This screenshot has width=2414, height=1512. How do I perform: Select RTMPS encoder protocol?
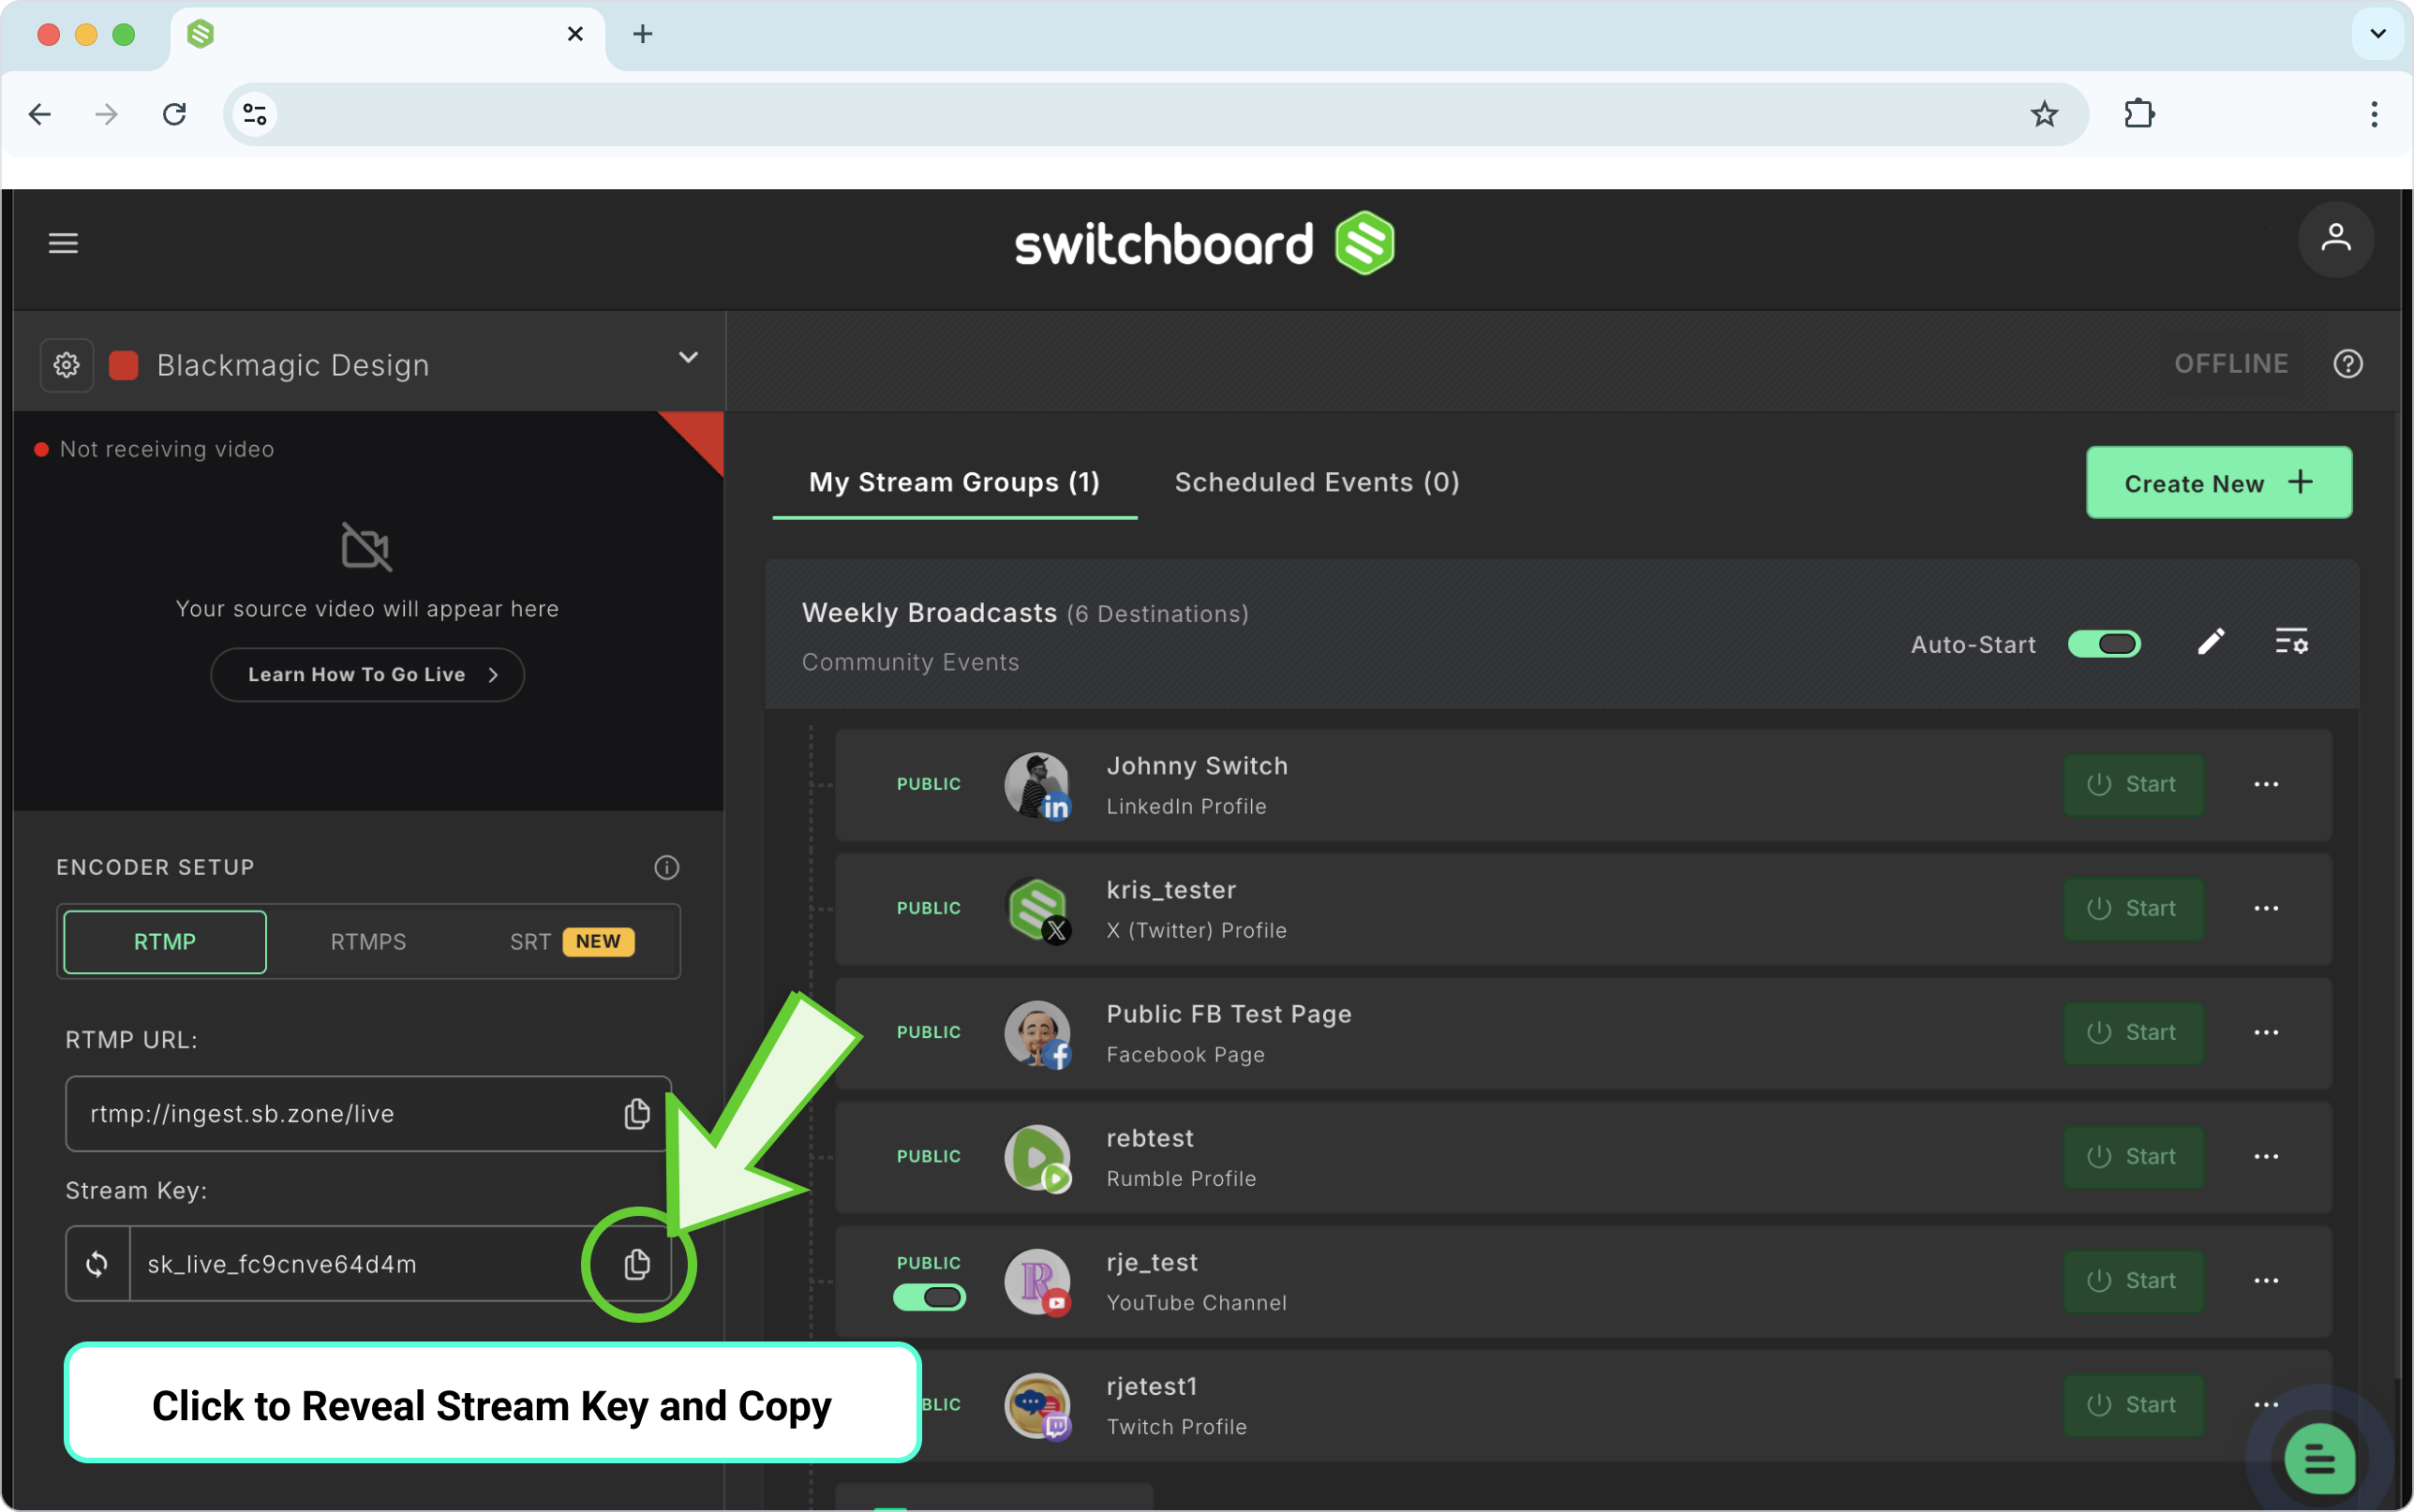tap(368, 941)
